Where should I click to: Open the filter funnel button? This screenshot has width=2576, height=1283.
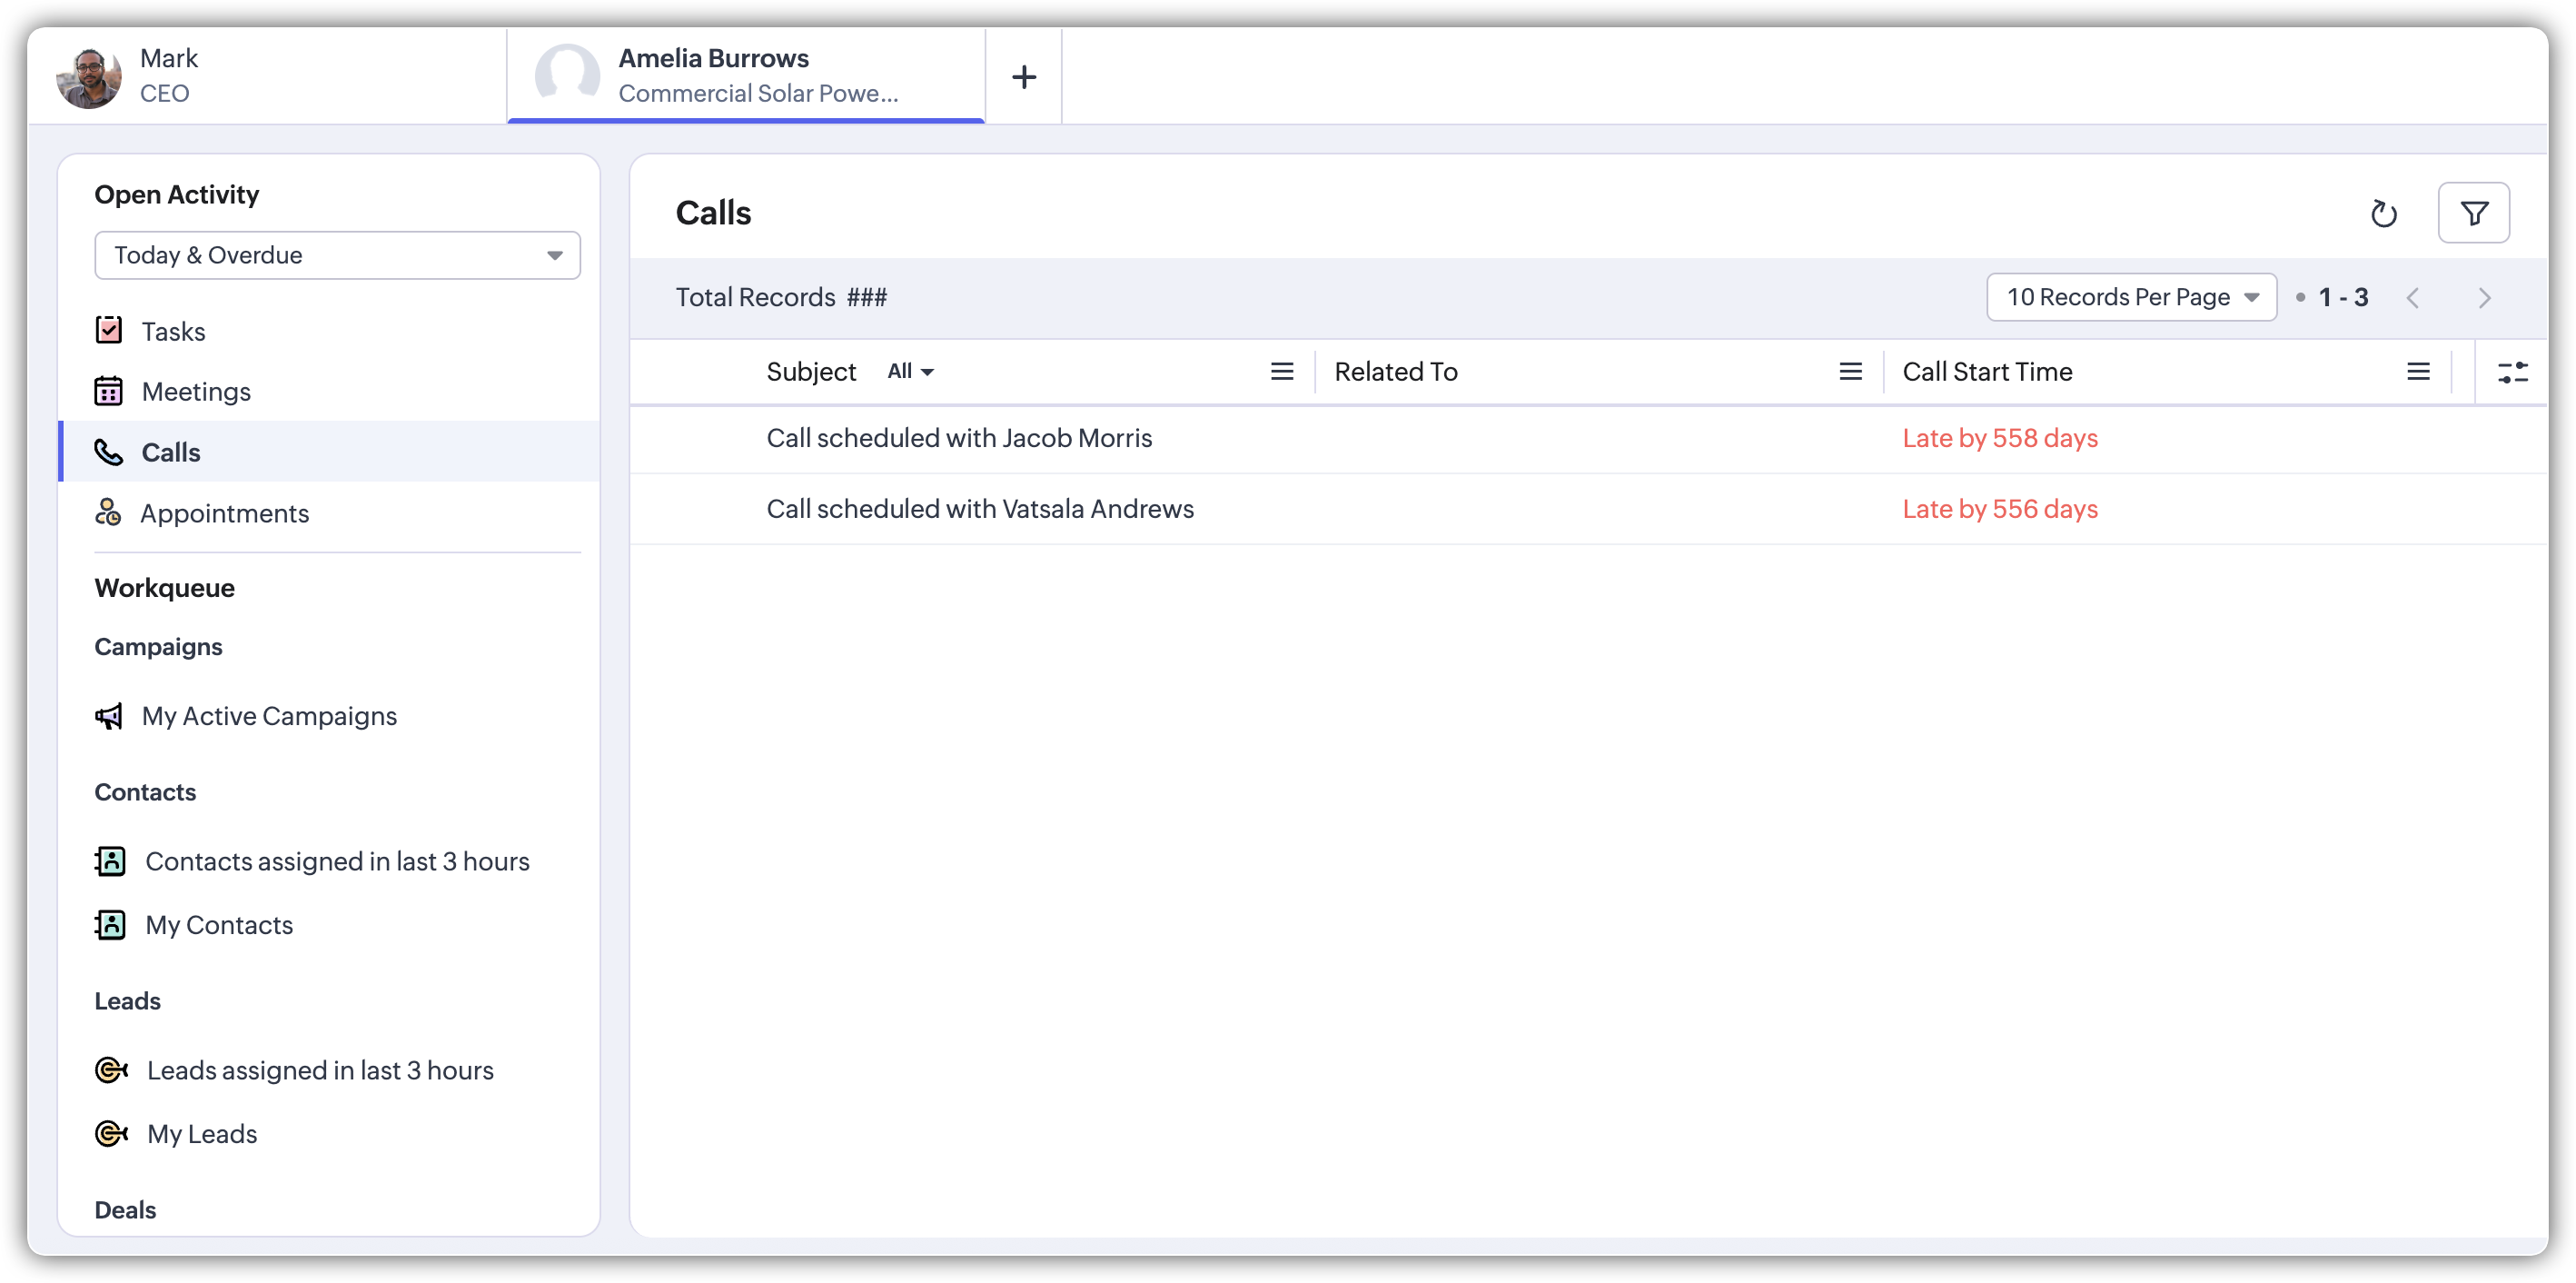[2473, 213]
